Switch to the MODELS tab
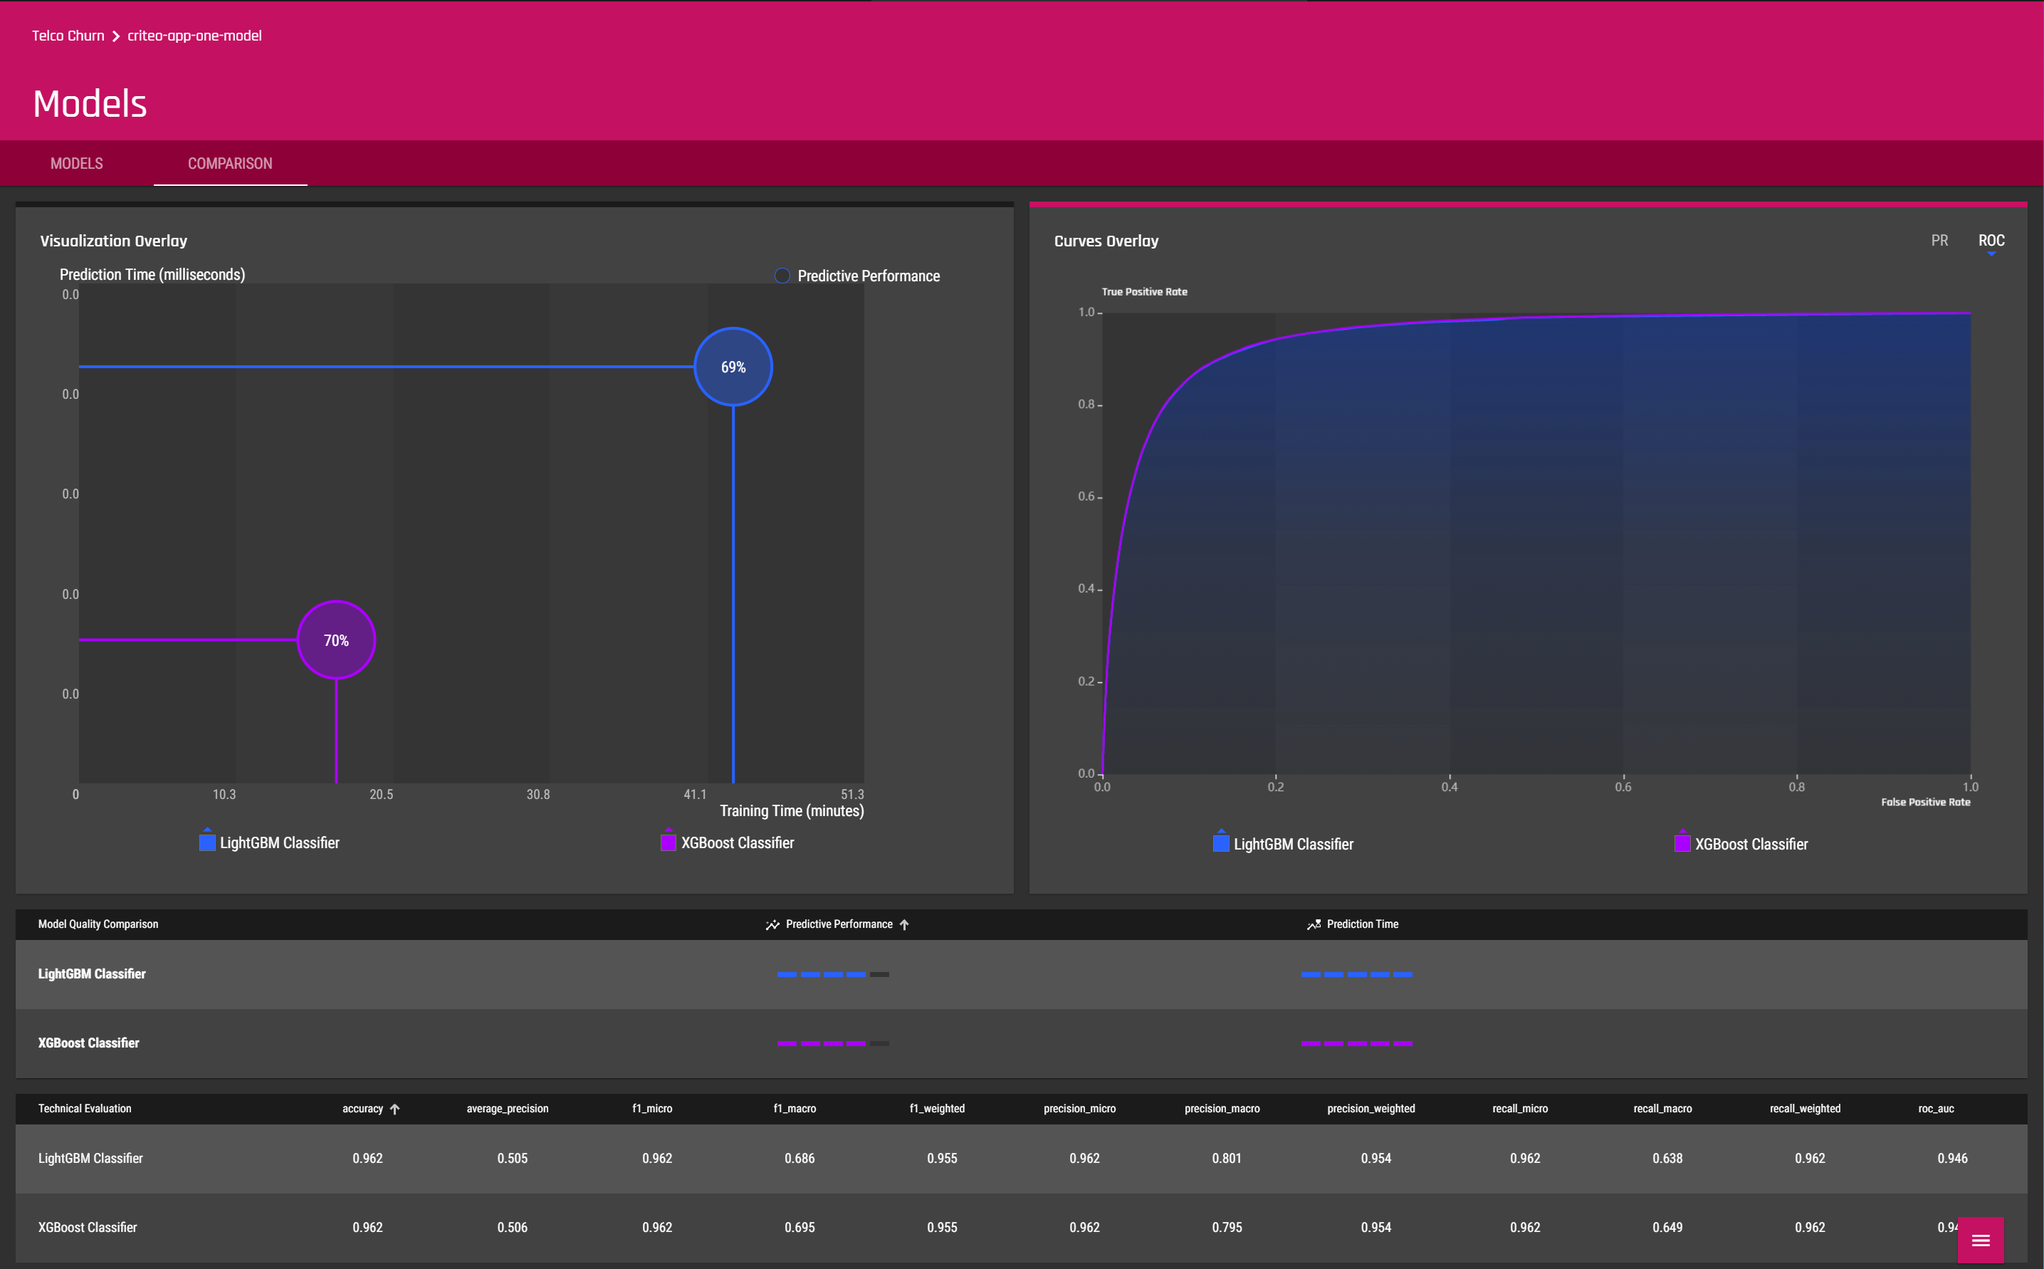The image size is (2044, 1269). (77, 164)
